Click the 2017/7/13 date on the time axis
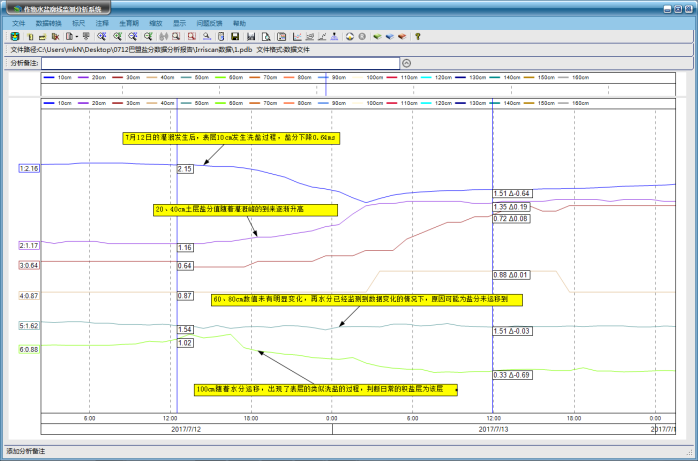The width and height of the screenshot is (699, 462). 493,429
